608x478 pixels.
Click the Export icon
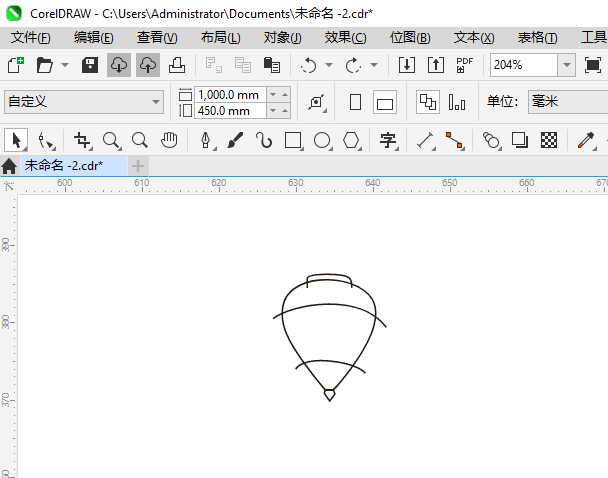tap(436, 65)
